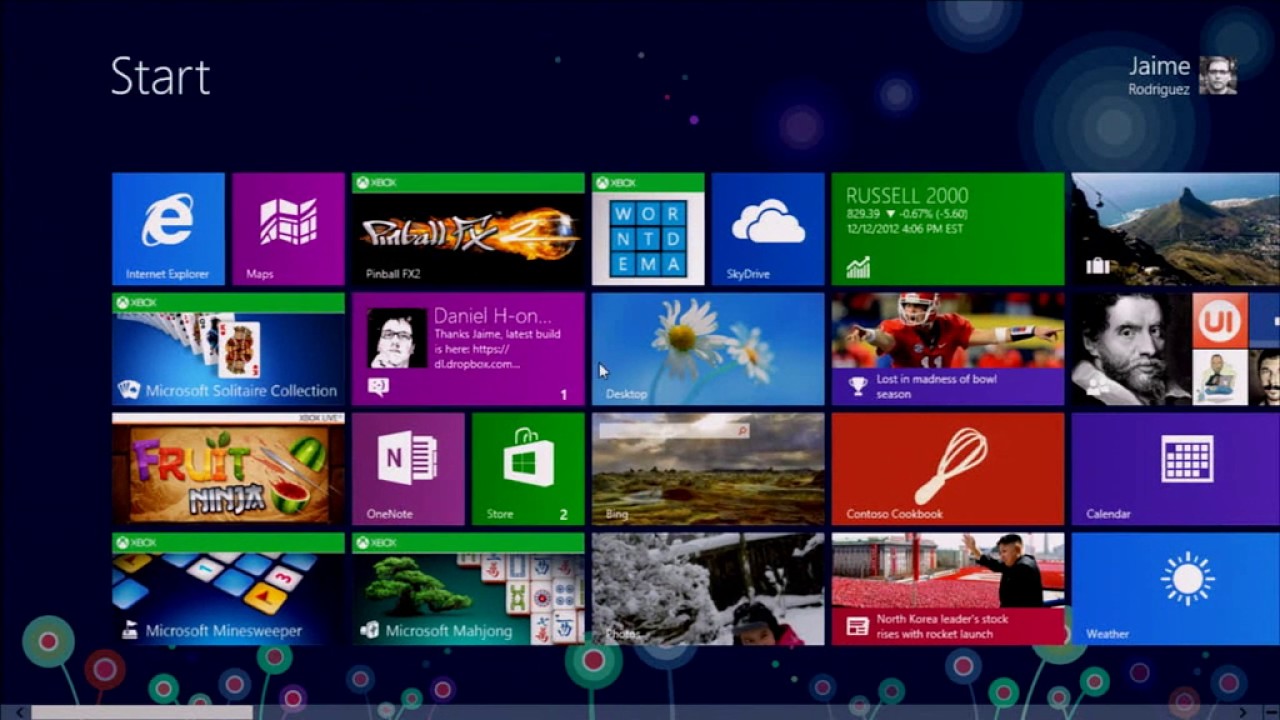Click the Bing search box on tile
This screenshot has height=720, width=1280.
point(675,430)
